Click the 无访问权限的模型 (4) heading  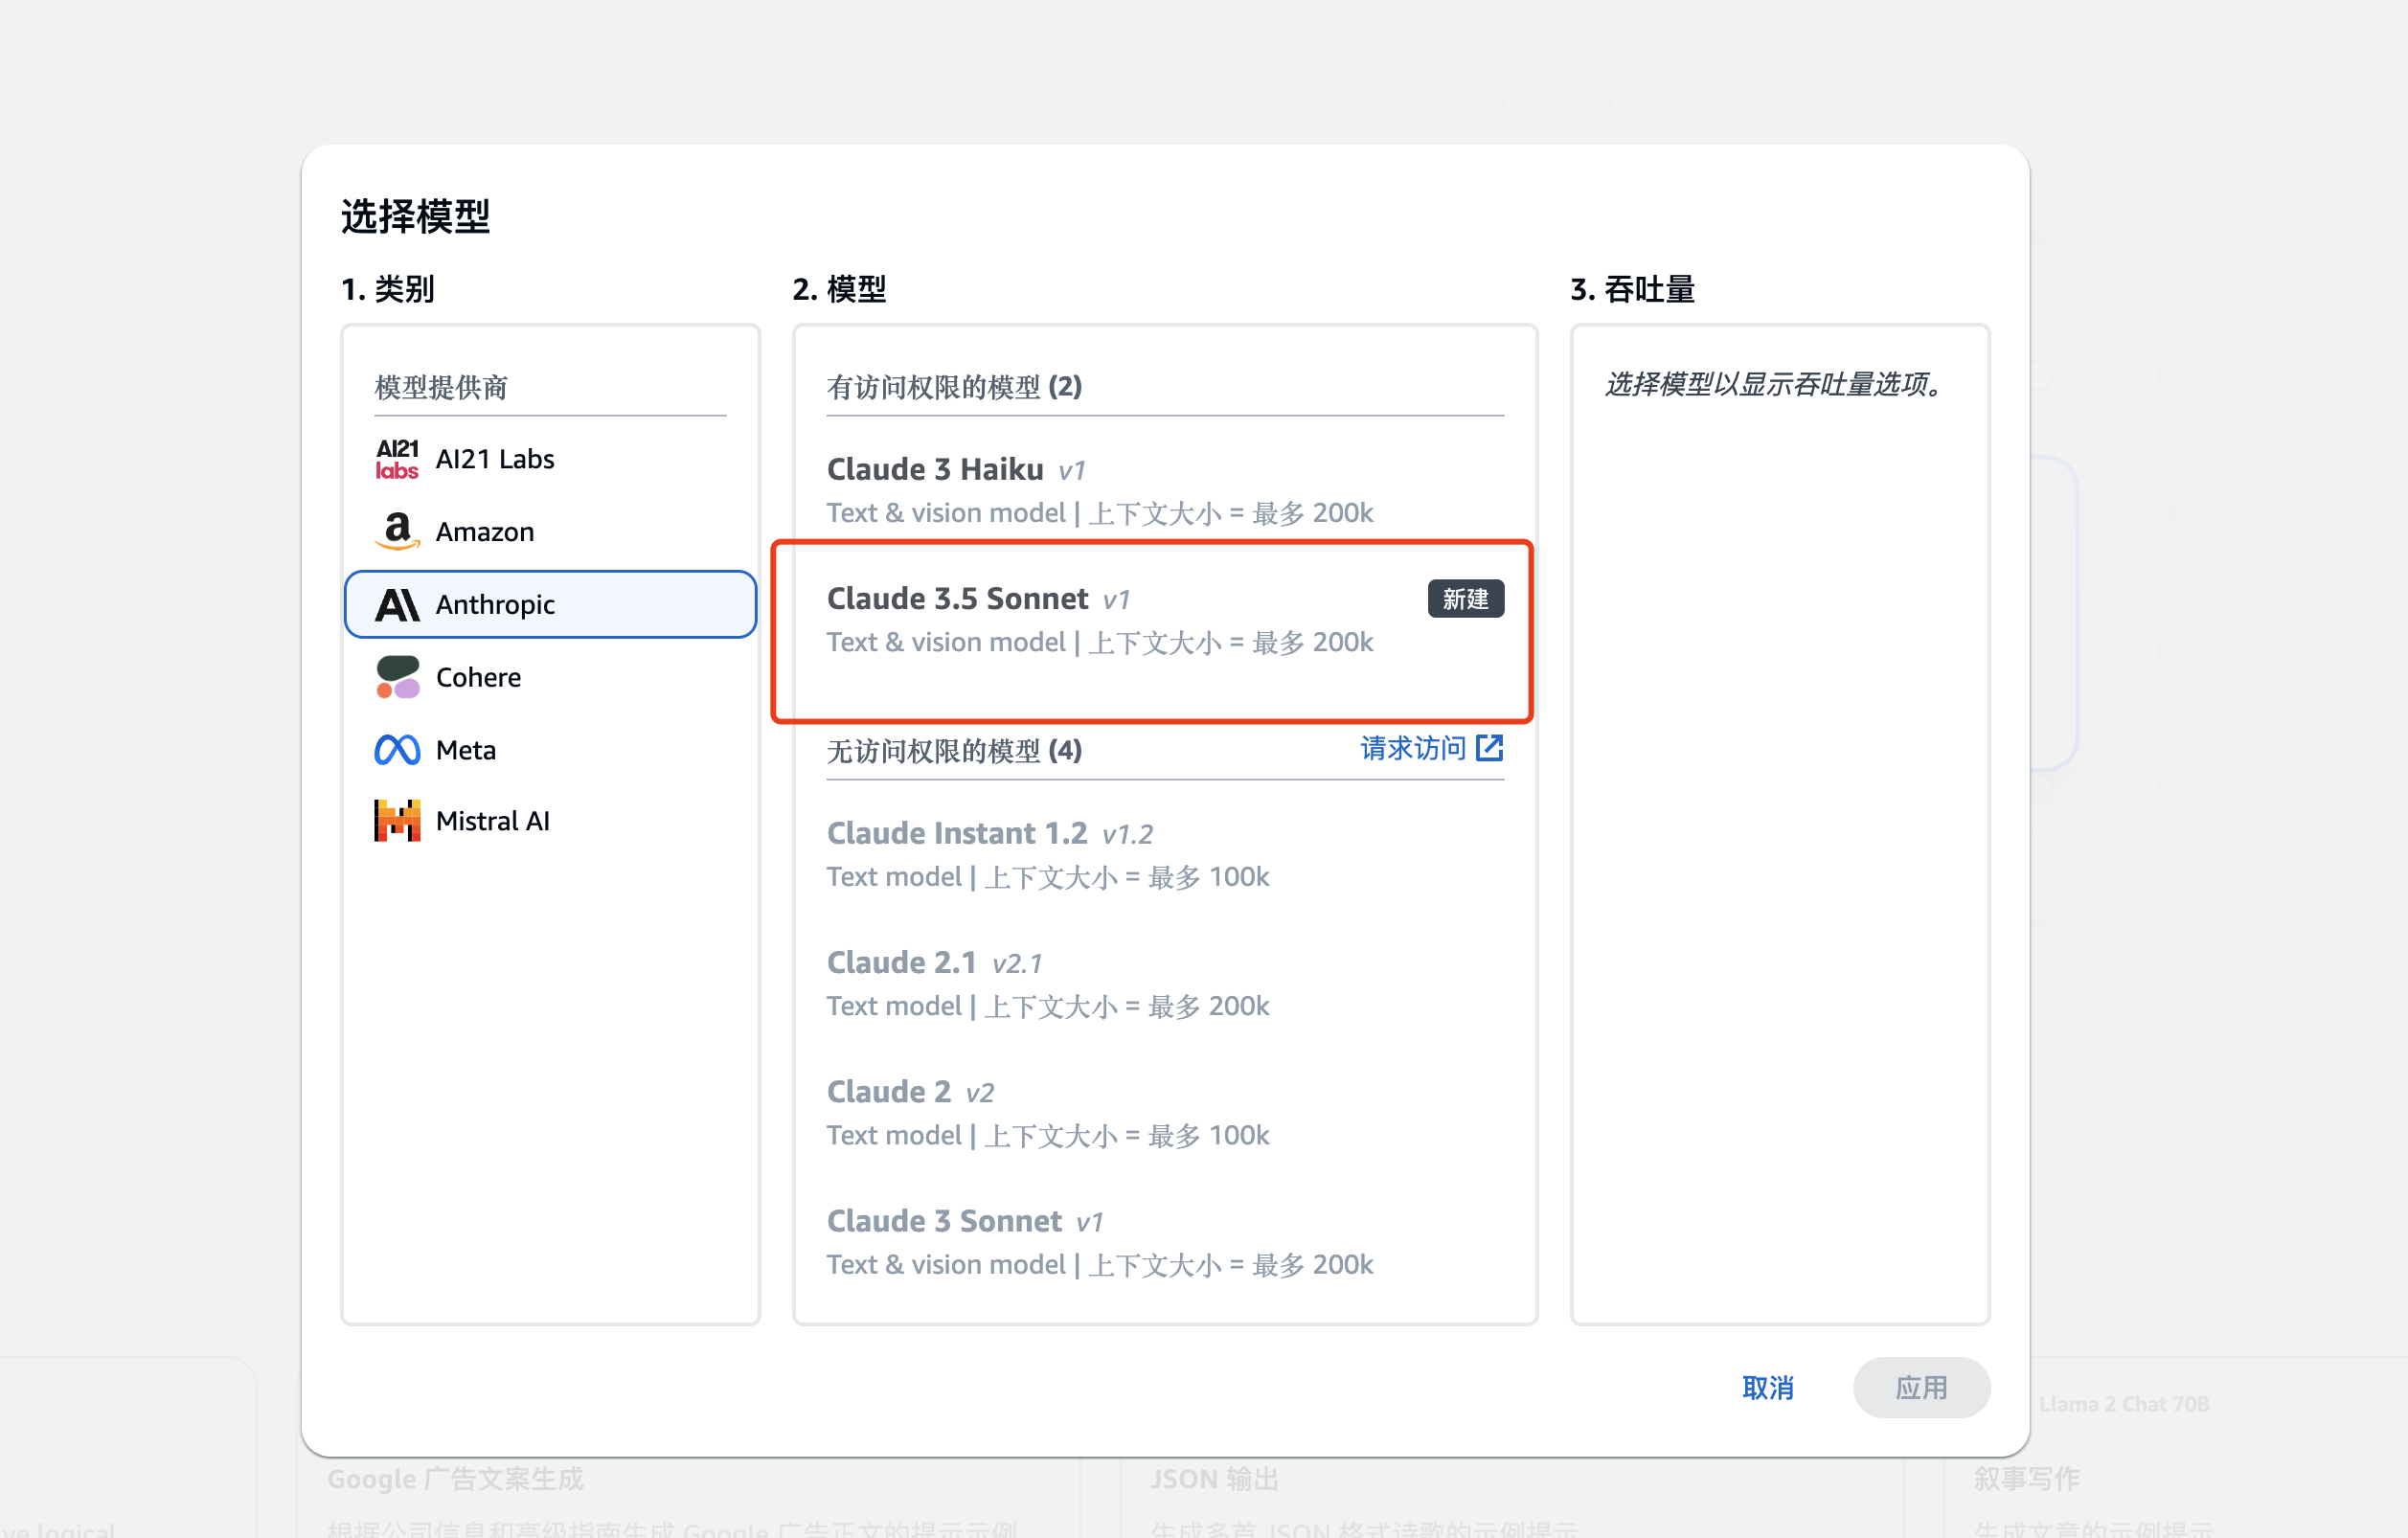click(x=954, y=750)
